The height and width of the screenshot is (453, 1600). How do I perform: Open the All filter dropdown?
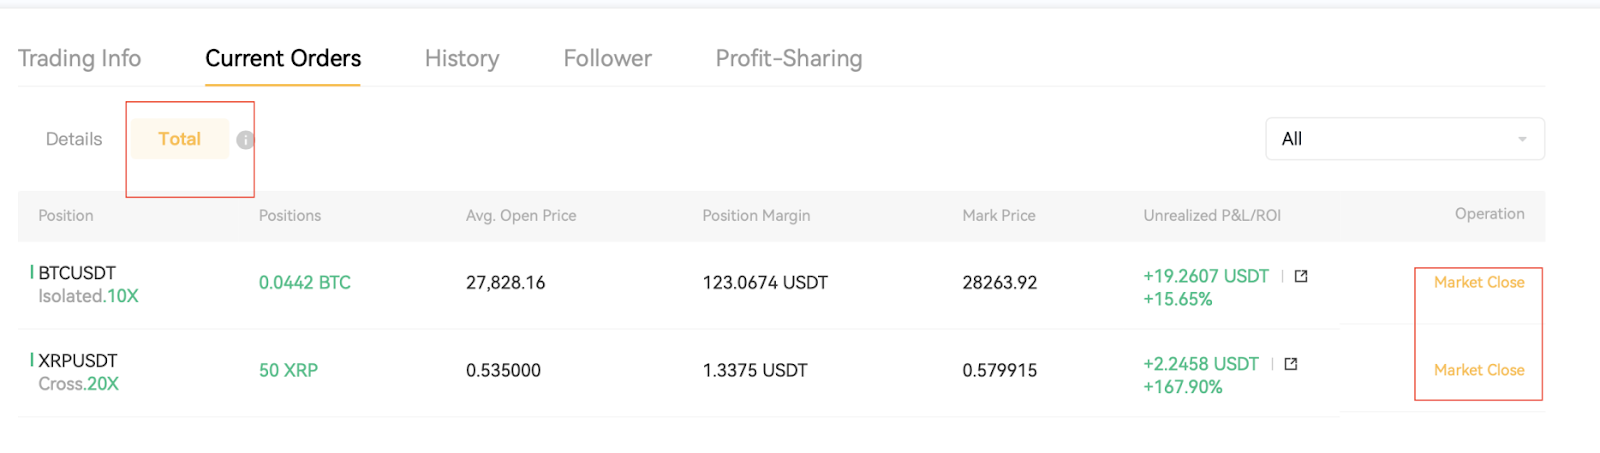pos(1404,139)
